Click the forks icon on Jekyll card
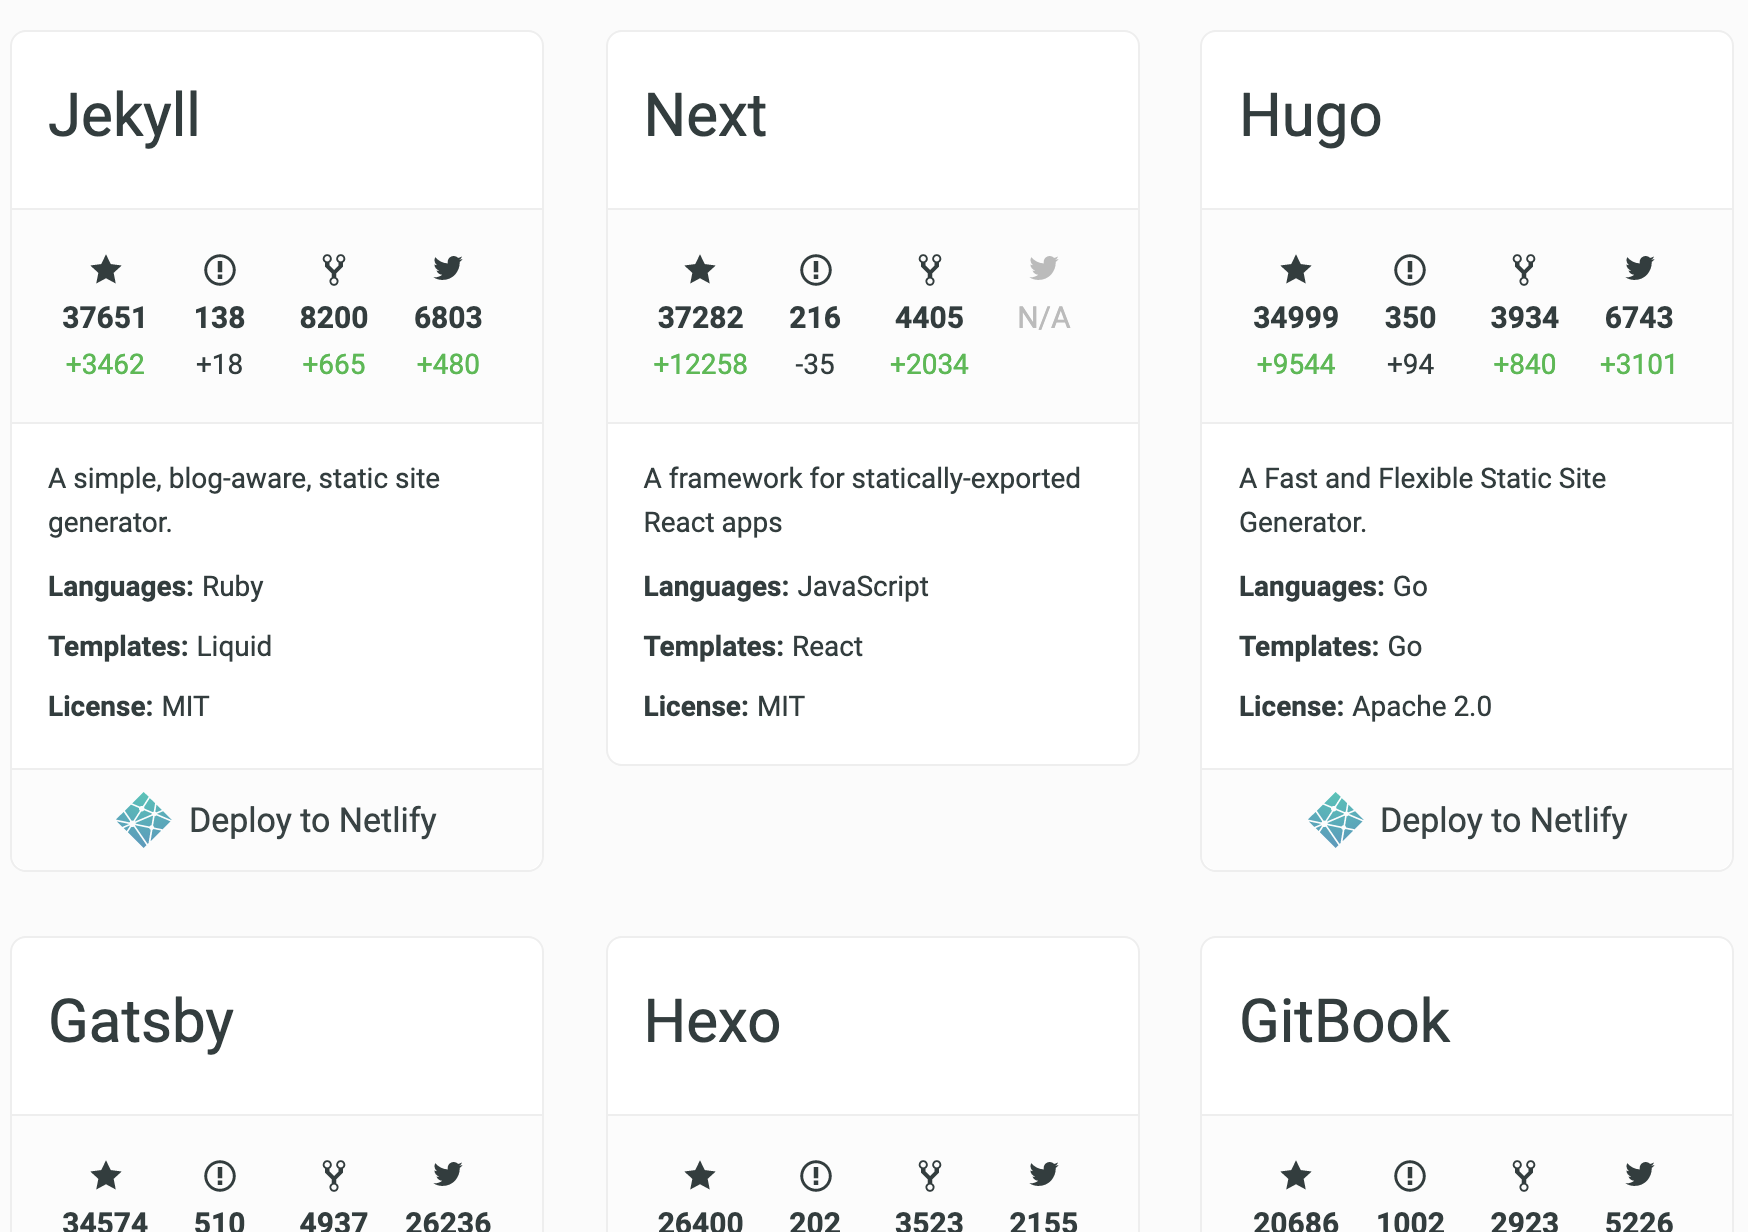 point(334,269)
